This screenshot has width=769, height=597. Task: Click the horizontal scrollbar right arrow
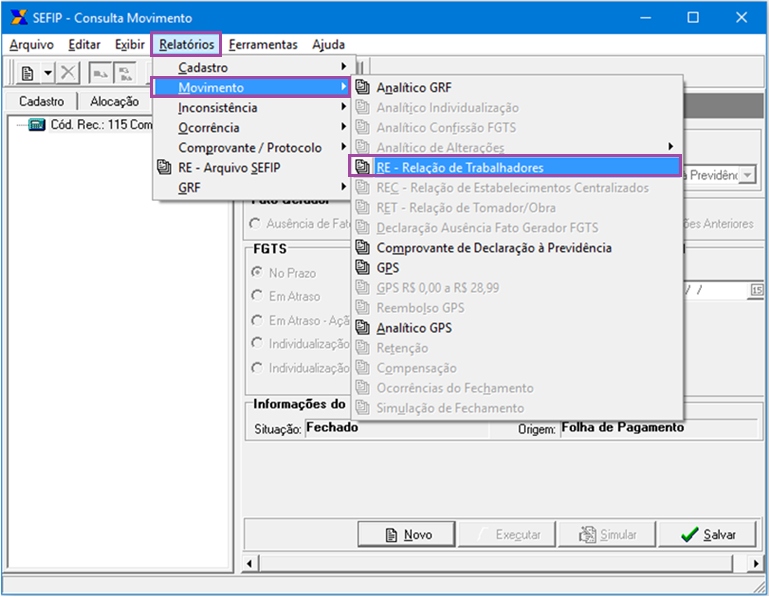(x=756, y=564)
